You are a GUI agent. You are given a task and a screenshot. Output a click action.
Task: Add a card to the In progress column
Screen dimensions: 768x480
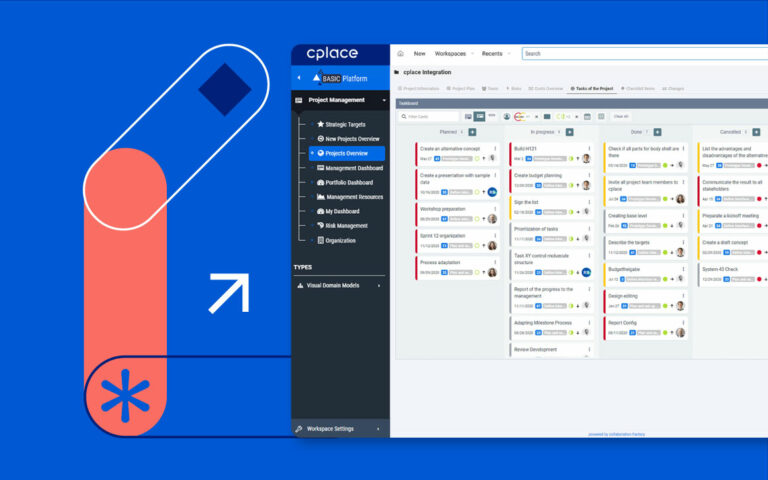point(569,132)
